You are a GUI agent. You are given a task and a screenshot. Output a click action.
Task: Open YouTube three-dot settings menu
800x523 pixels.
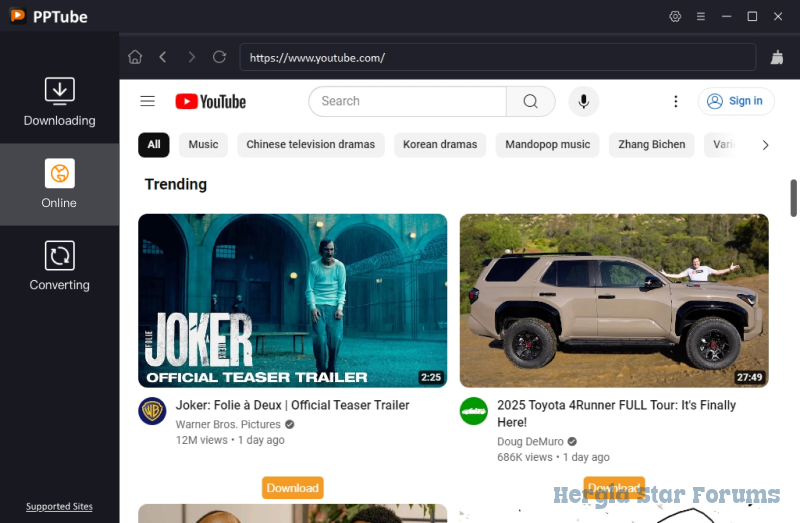coord(676,101)
